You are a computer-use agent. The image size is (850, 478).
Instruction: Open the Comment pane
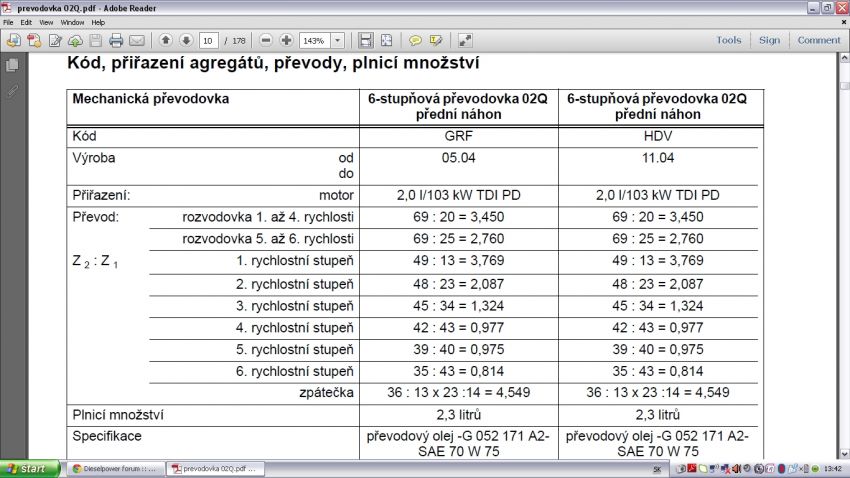coord(819,40)
